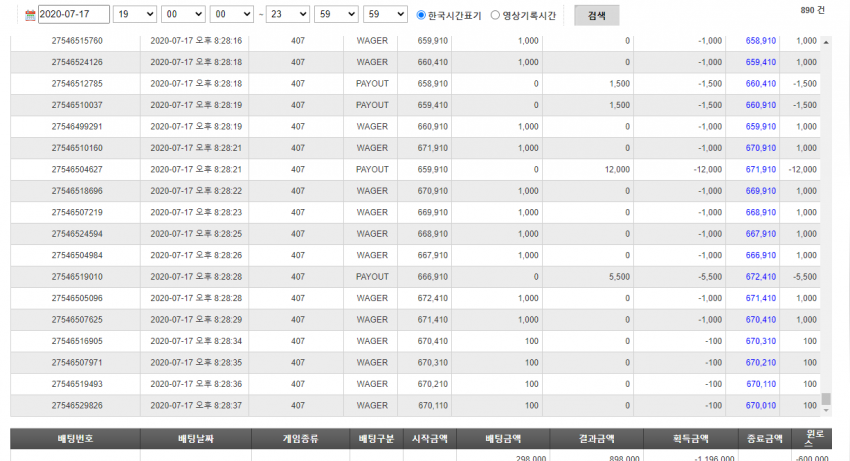Click the 배팅번호 column header
Screen dimensions: 850x461
coord(75,439)
